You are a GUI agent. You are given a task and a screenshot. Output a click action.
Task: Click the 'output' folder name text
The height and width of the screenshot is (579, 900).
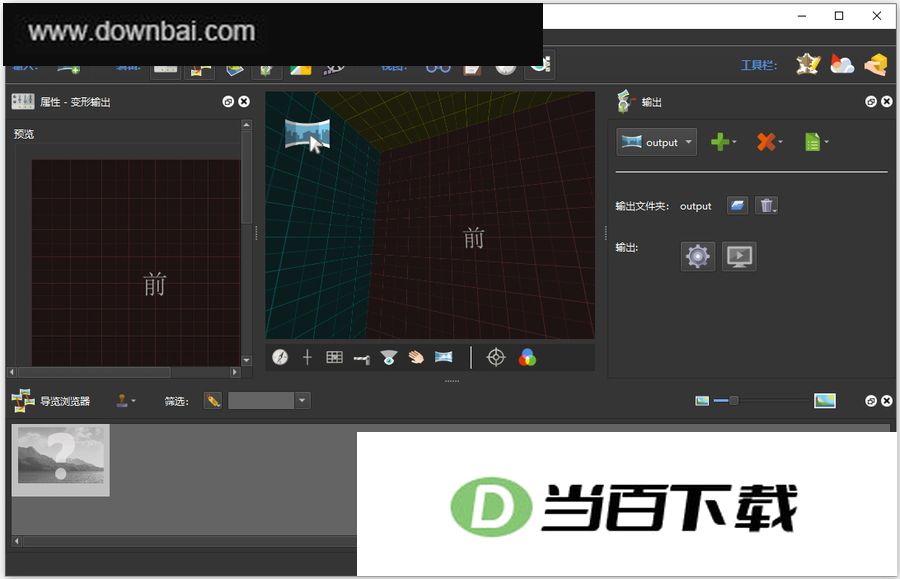click(x=696, y=206)
